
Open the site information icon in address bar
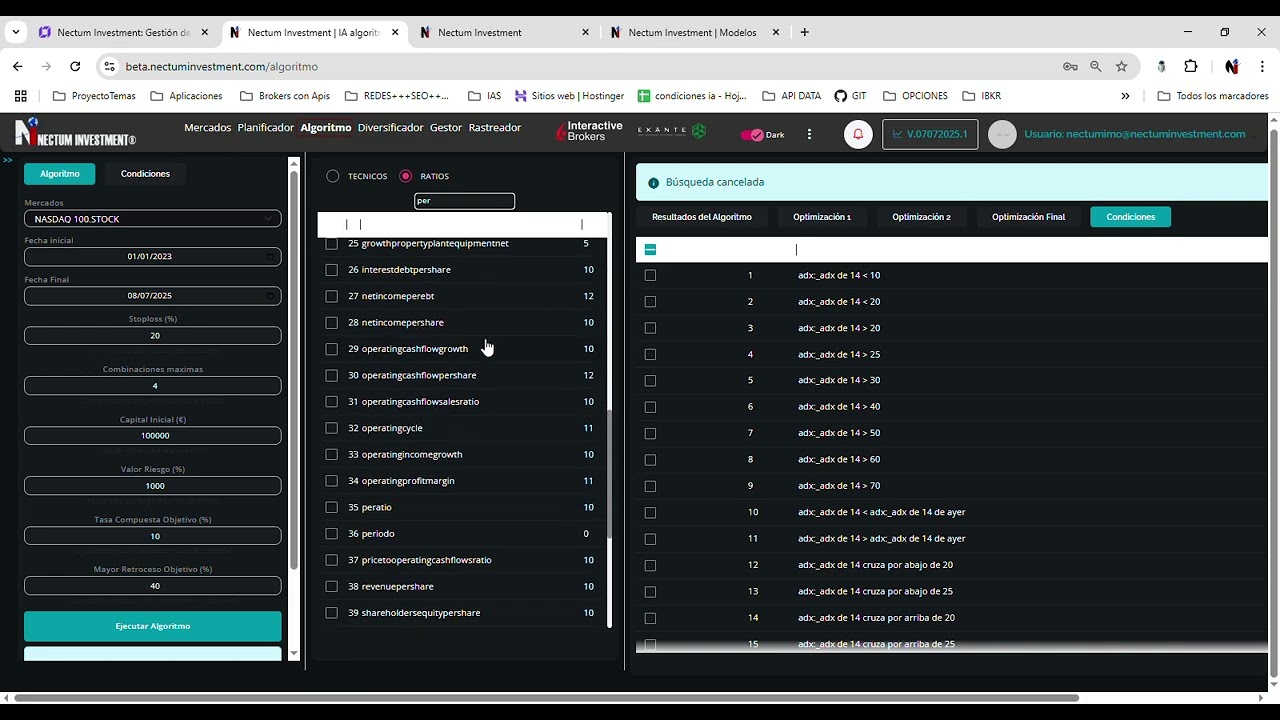109,66
